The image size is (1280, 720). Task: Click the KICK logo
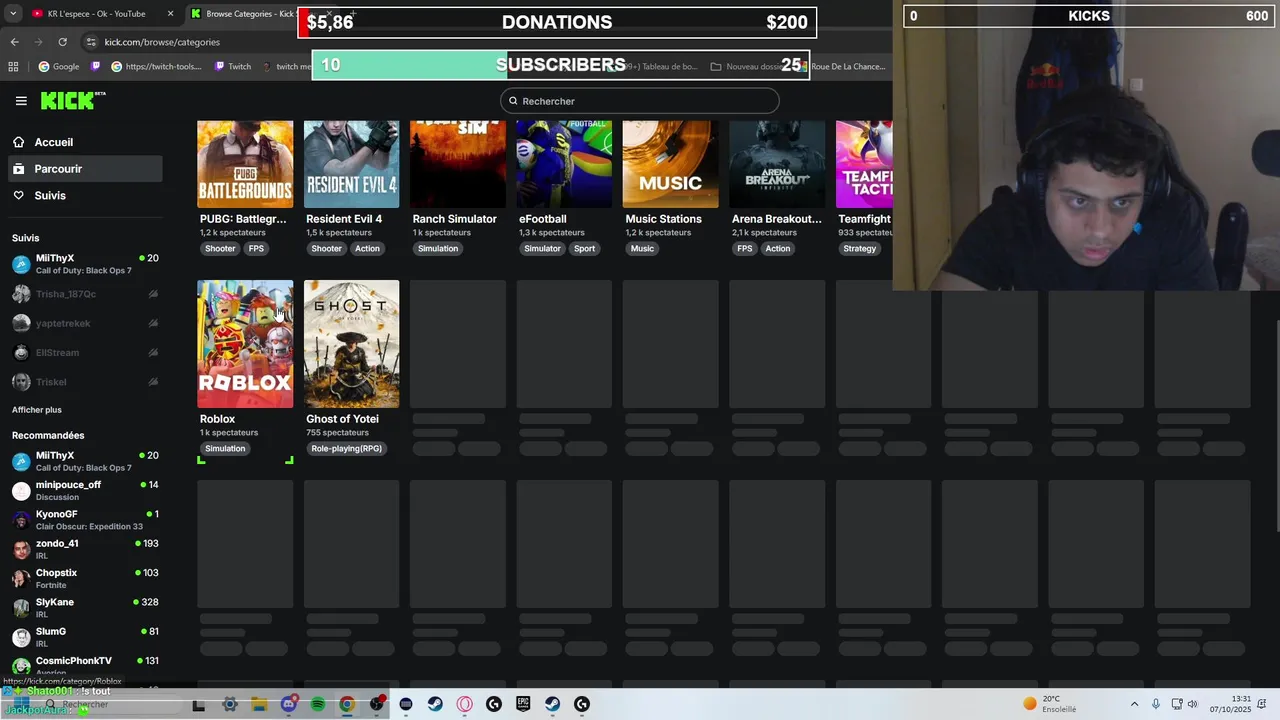(x=72, y=100)
